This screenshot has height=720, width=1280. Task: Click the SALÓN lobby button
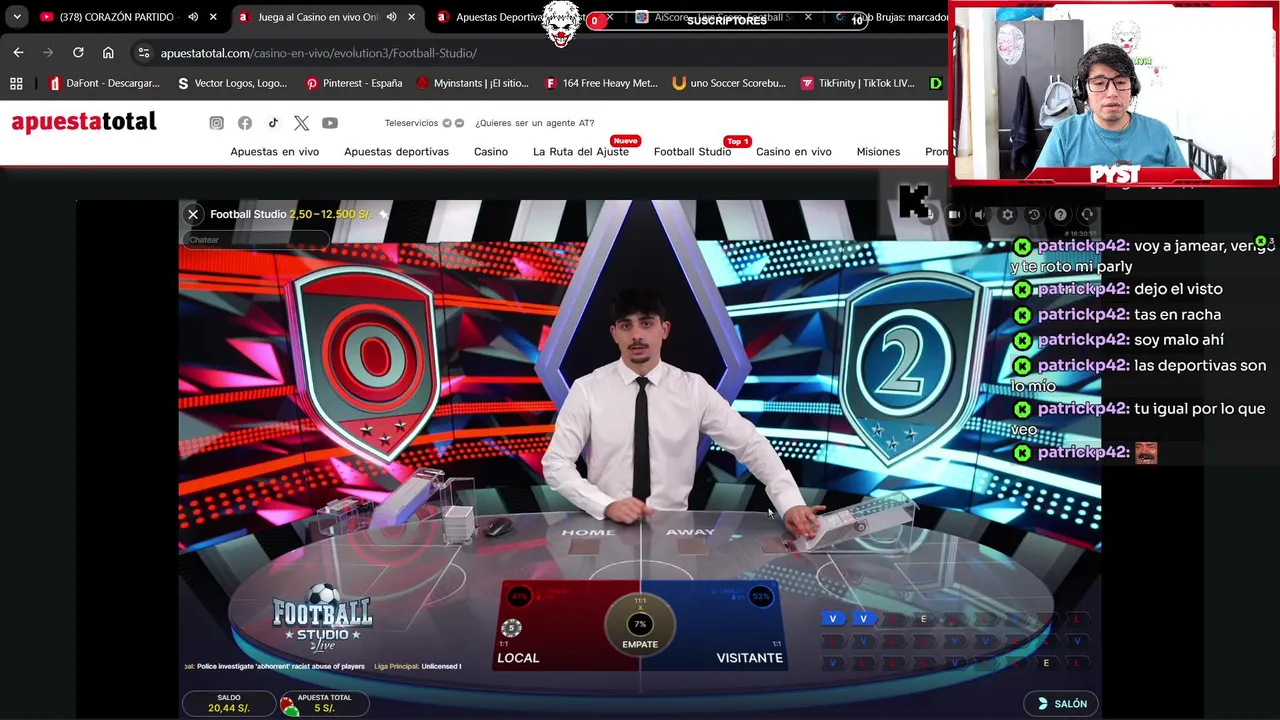point(1061,704)
